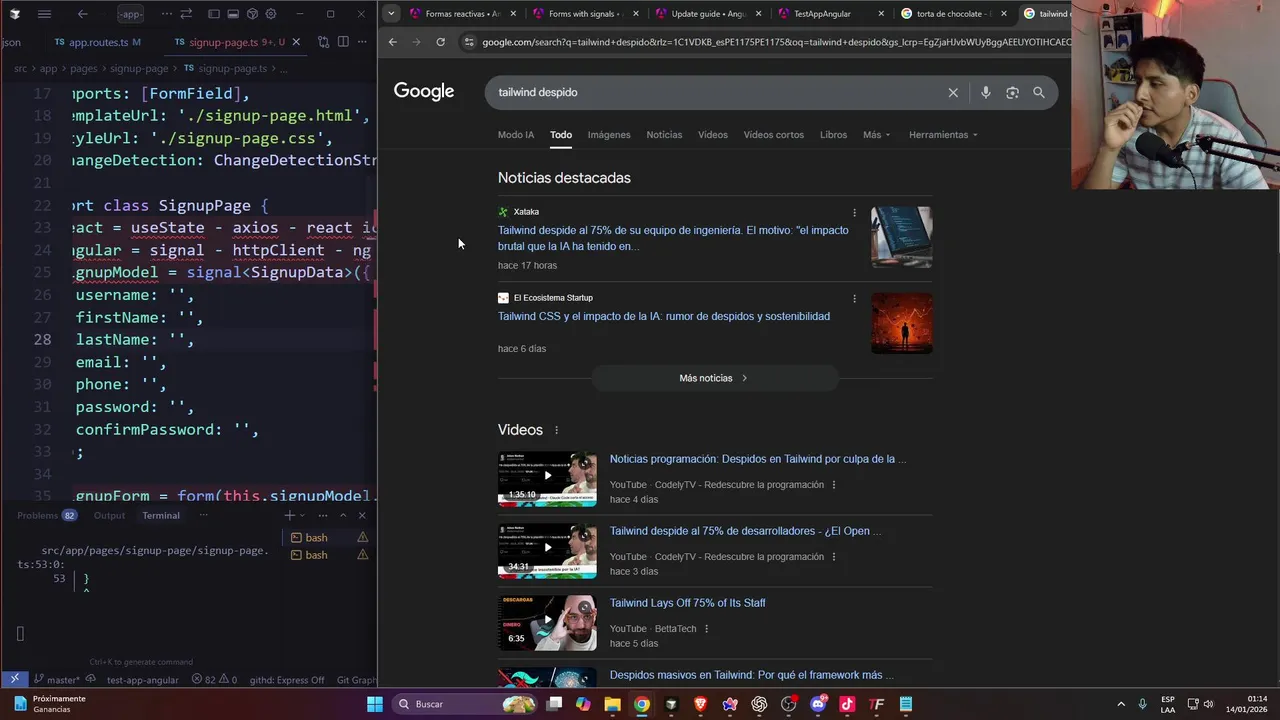Expand the new terminal launch profile dropdown
The height and width of the screenshot is (720, 1280).
pos(304,516)
